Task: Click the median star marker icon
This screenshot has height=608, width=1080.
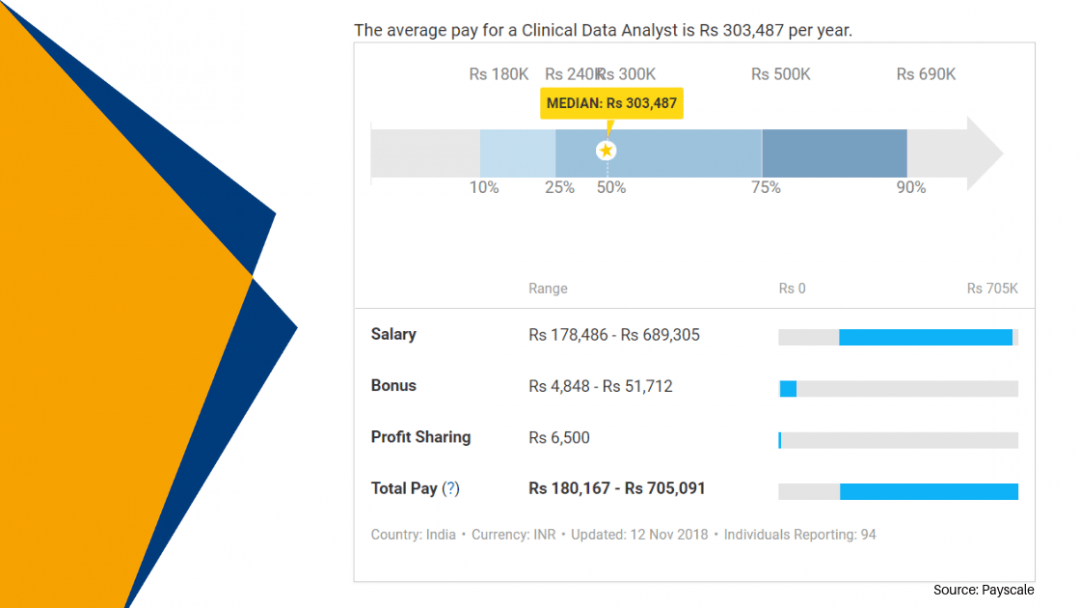Action: 606,150
